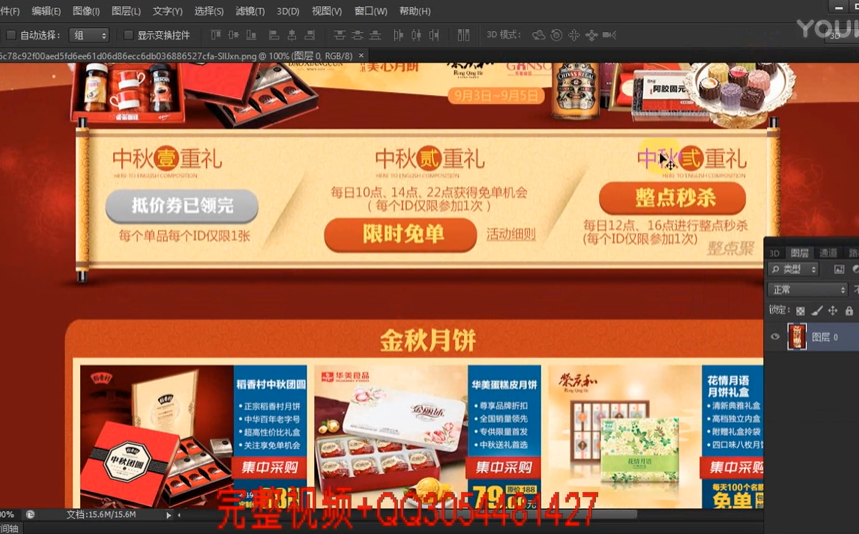Select the 3D zoom camera mode icon
859x534 pixels.
609,35
